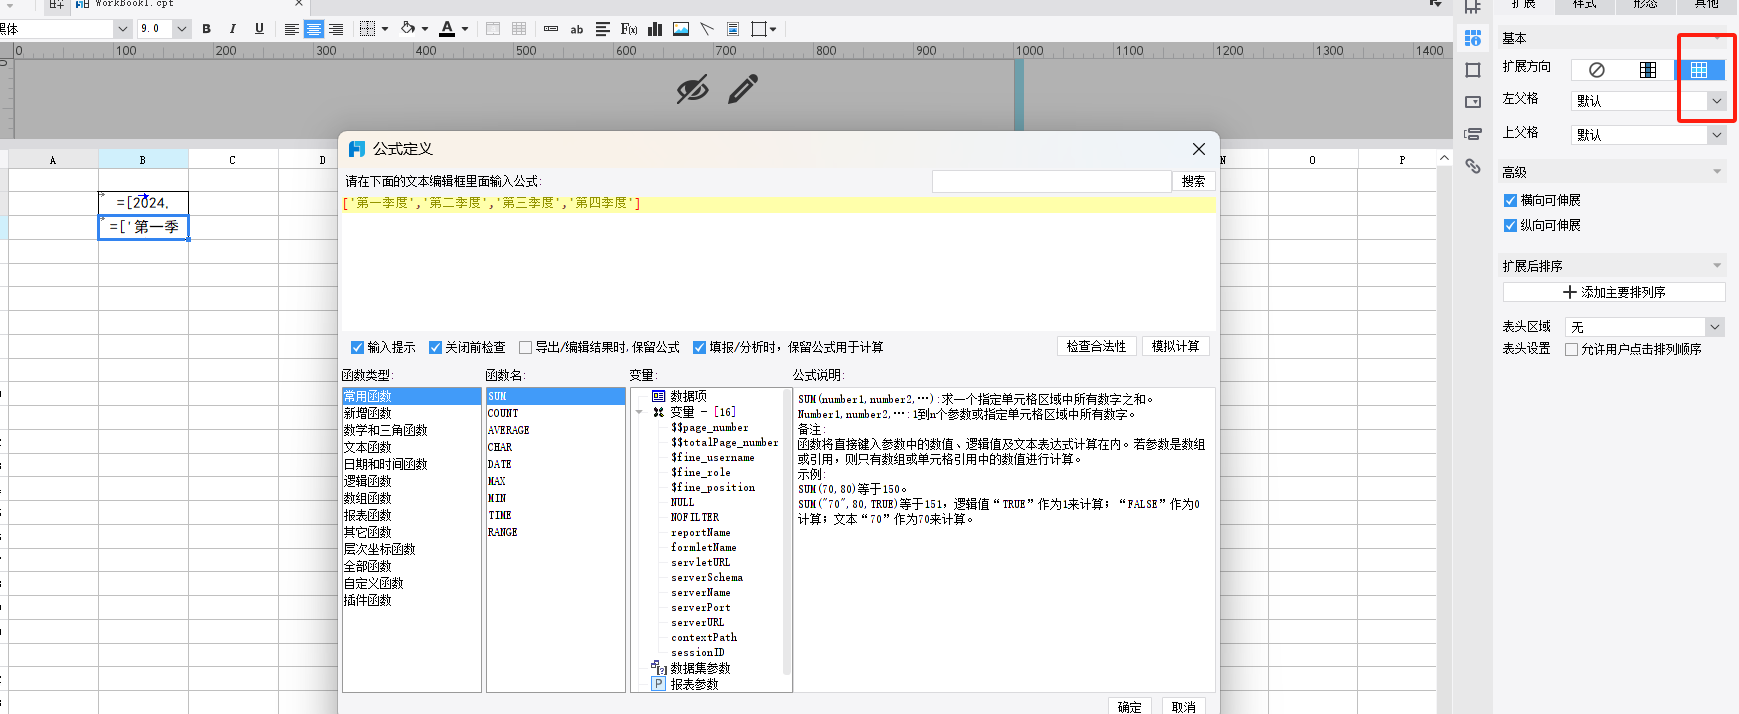
Task: Open font color dropdown arrow
Action: [x=465, y=29]
